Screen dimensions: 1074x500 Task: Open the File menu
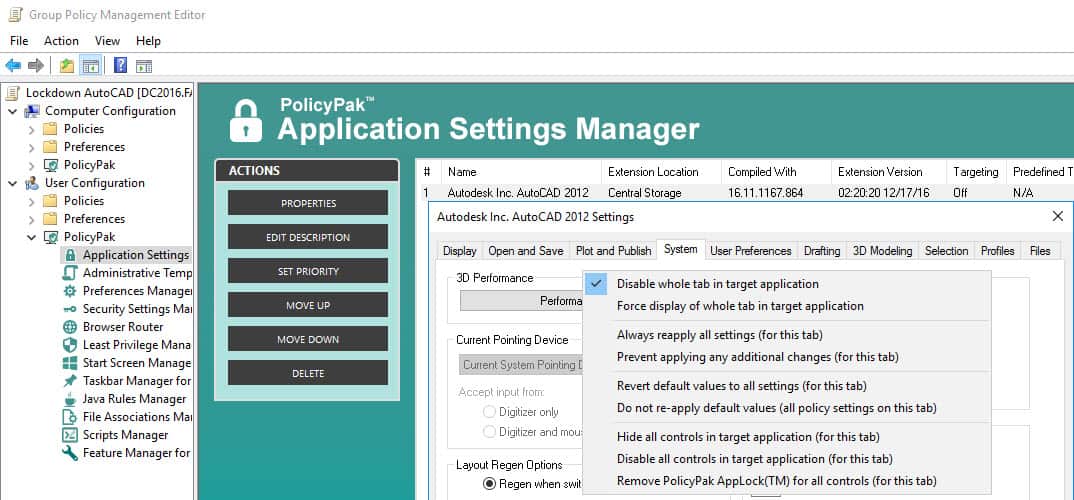tap(19, 41)
